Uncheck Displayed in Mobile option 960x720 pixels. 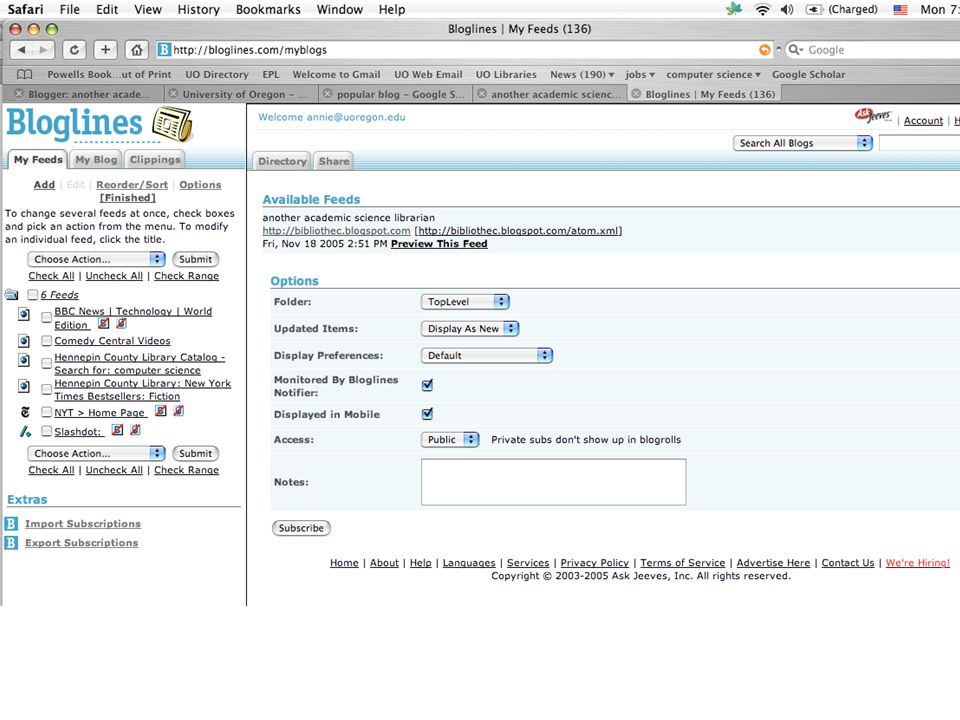pos(427,414)
